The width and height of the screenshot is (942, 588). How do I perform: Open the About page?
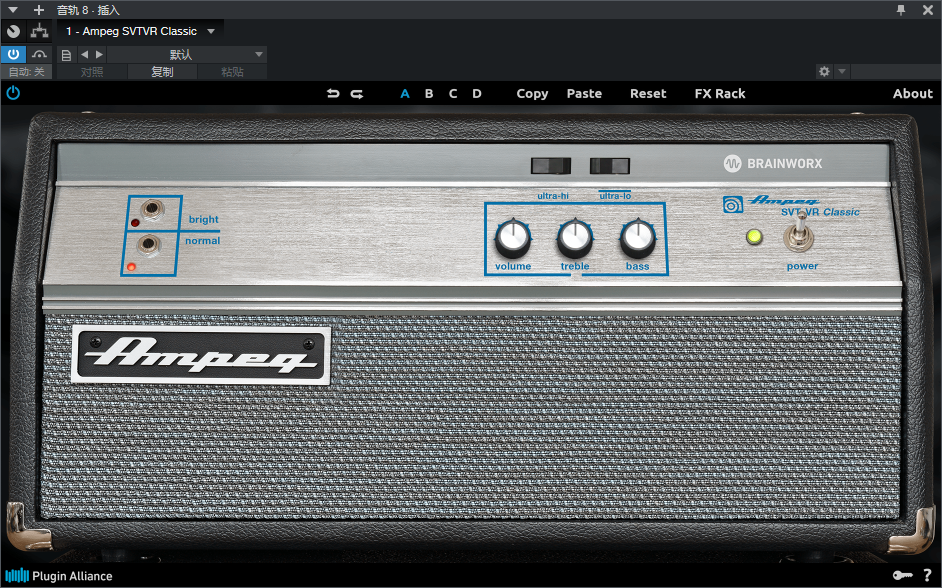(x=913, y=94)
